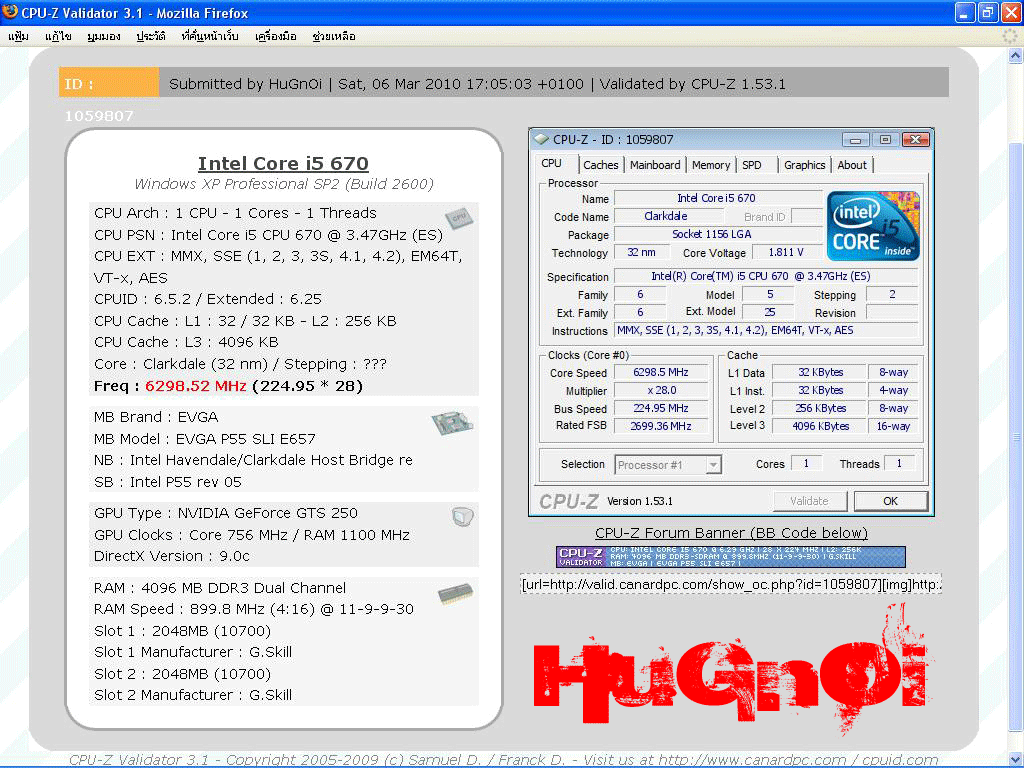Click the Validate button in CPU-Z
The width and height of the screenshot is (1024, 768).
coord(810,501)
